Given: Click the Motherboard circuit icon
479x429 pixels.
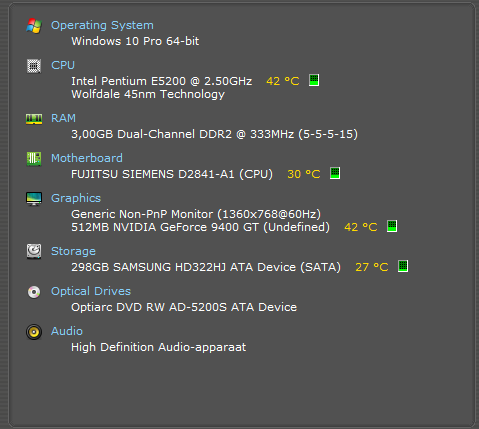Looking at the screenshot, I should (34, 159).
